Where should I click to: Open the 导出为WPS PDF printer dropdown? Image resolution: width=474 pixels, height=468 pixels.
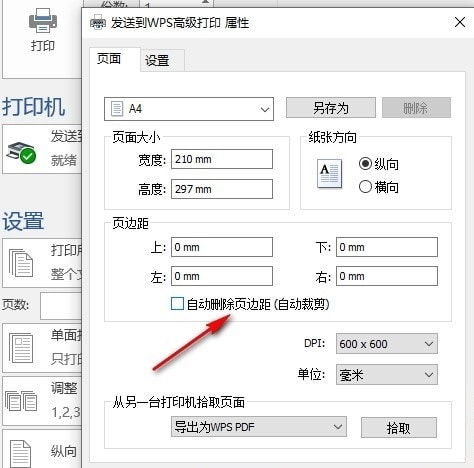click(259, 427)
